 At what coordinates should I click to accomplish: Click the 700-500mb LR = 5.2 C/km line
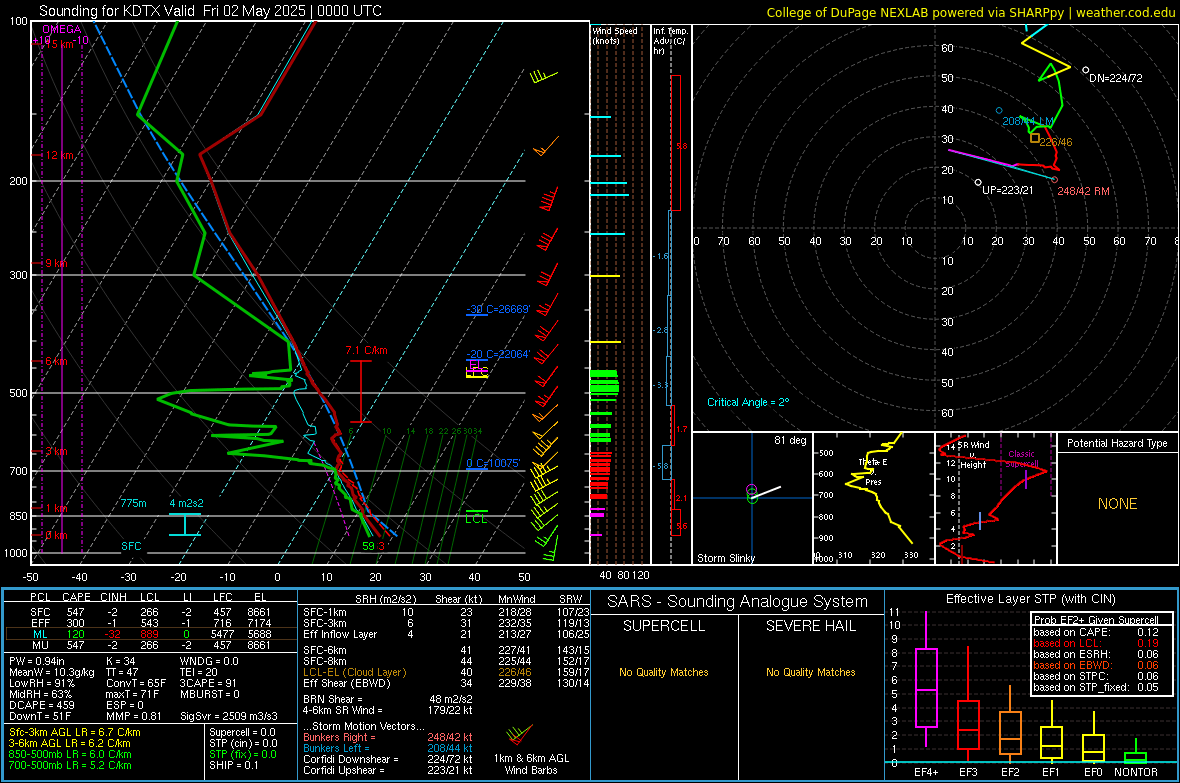click(x=70, y=765)
